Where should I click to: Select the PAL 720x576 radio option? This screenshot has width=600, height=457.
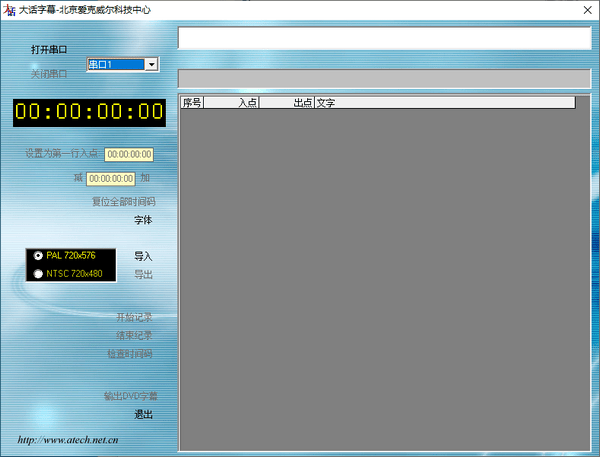[x=39, y=255]
